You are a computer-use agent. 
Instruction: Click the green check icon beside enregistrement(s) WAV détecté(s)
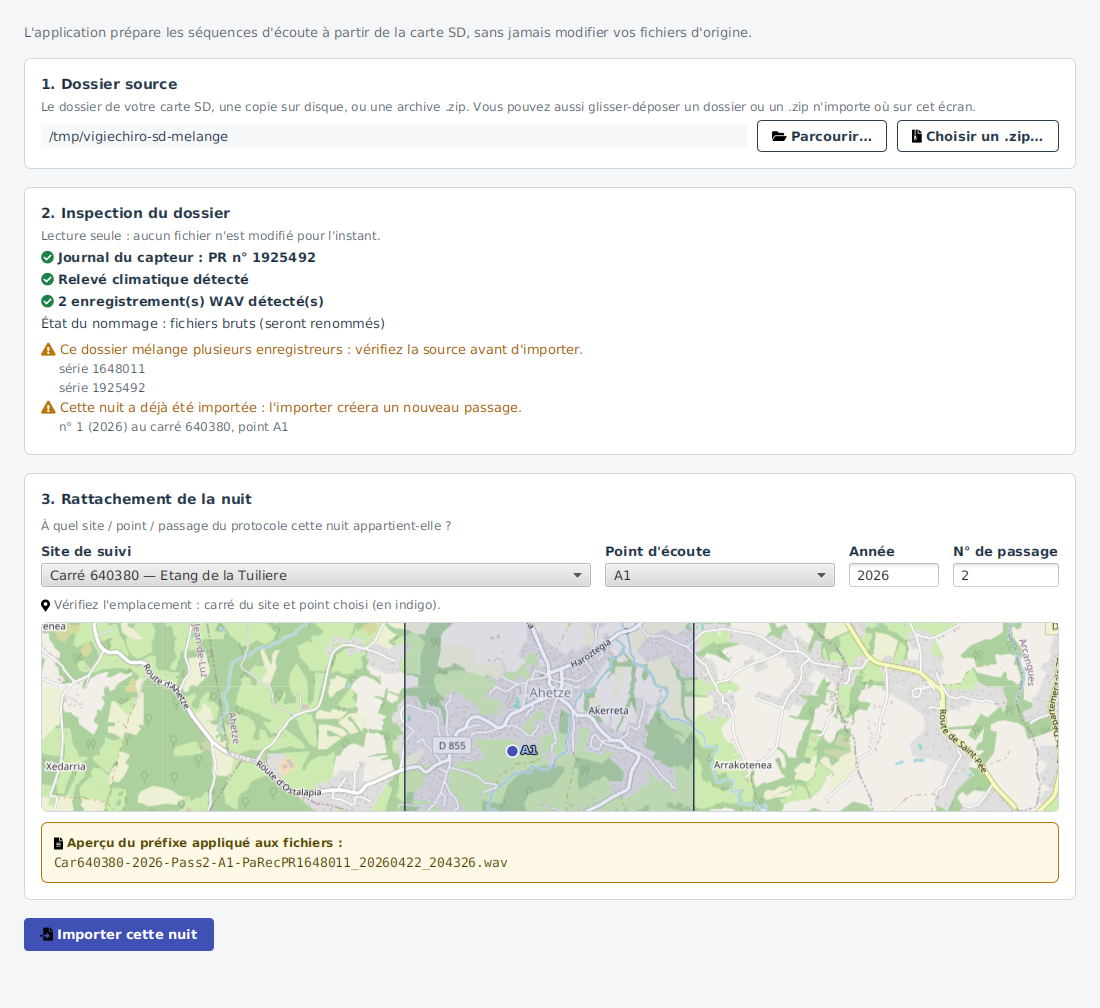point(48,301)
